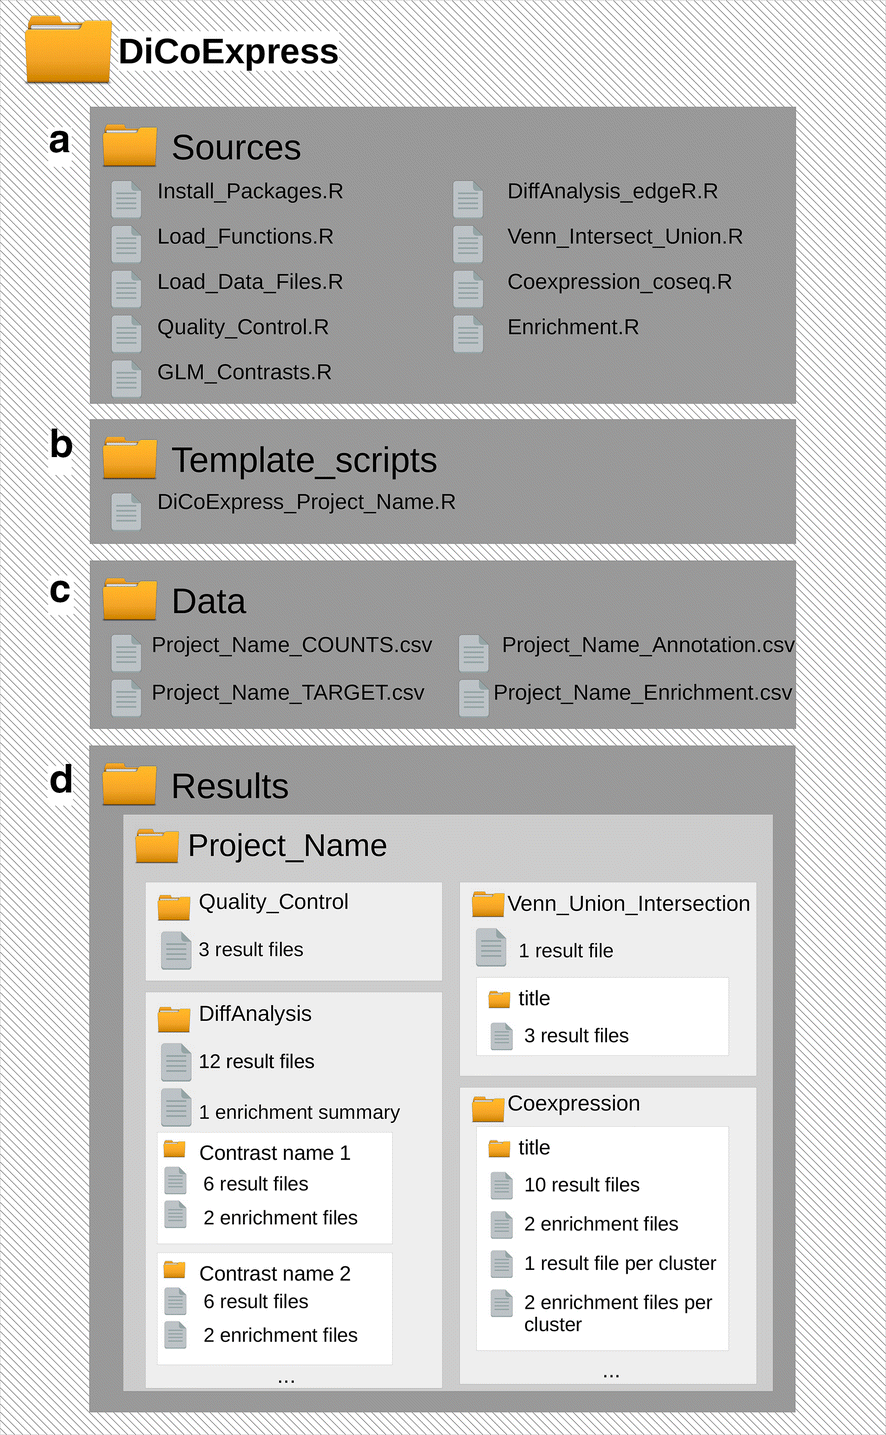Viewport: 886px width, 1435px height.
Task: Open the Project_Name folder icon
Action: pyautogui.click(x=157, y=846)
